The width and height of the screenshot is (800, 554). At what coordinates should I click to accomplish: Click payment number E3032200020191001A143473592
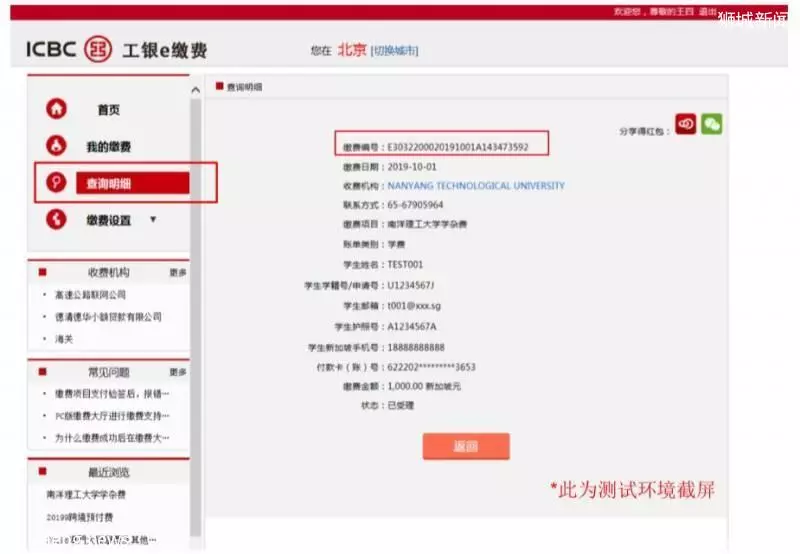coord(458,147)
